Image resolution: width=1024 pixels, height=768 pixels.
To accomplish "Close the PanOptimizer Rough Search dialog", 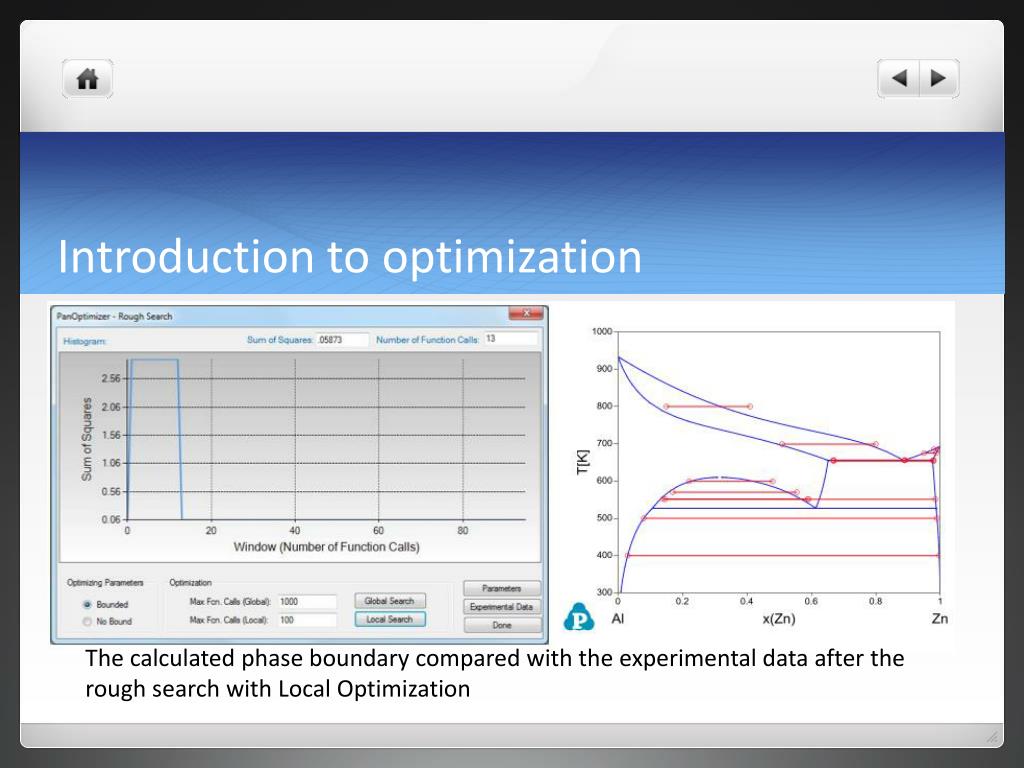I will pos(525,315).
